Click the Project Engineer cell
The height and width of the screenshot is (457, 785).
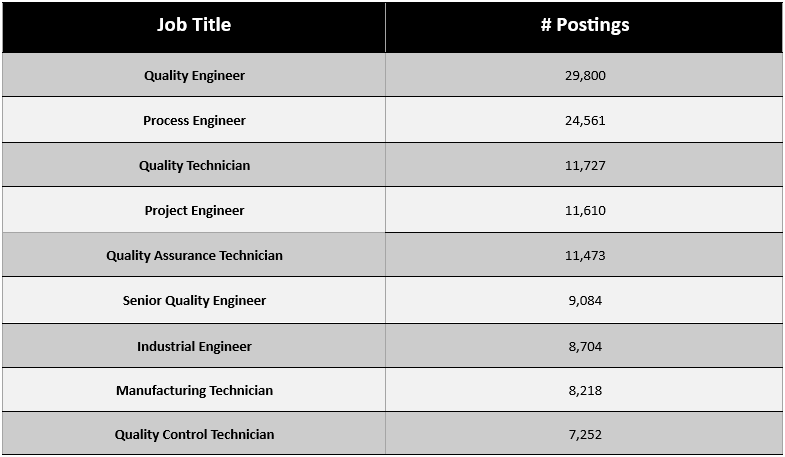click(x=194, y=211)
